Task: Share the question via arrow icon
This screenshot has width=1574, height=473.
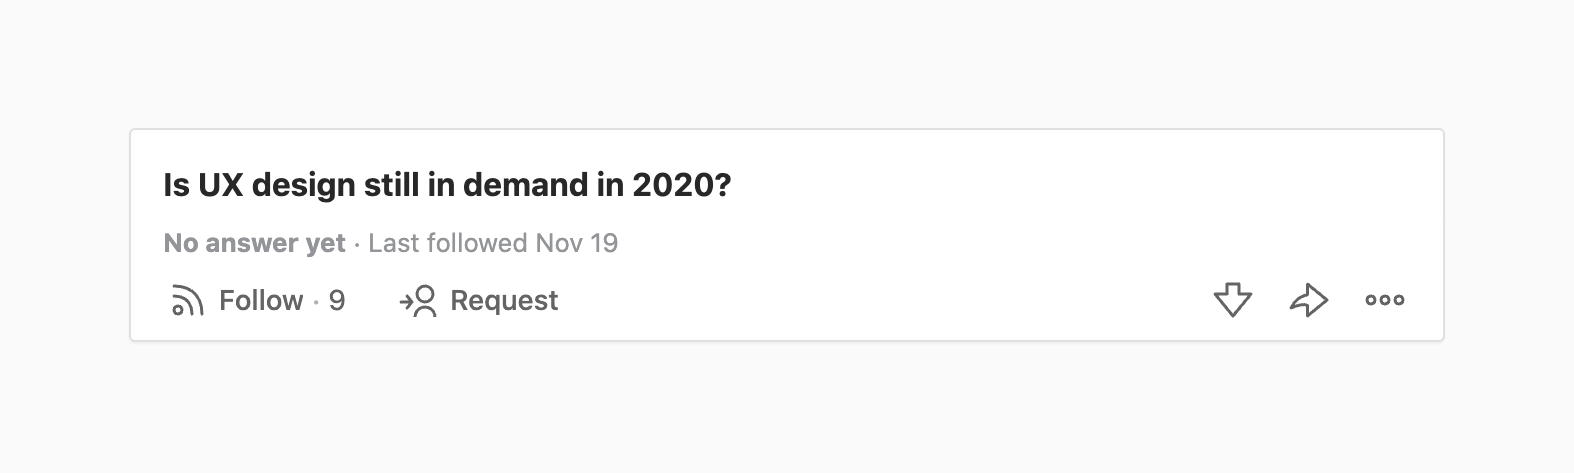Action: (1308, 300)
